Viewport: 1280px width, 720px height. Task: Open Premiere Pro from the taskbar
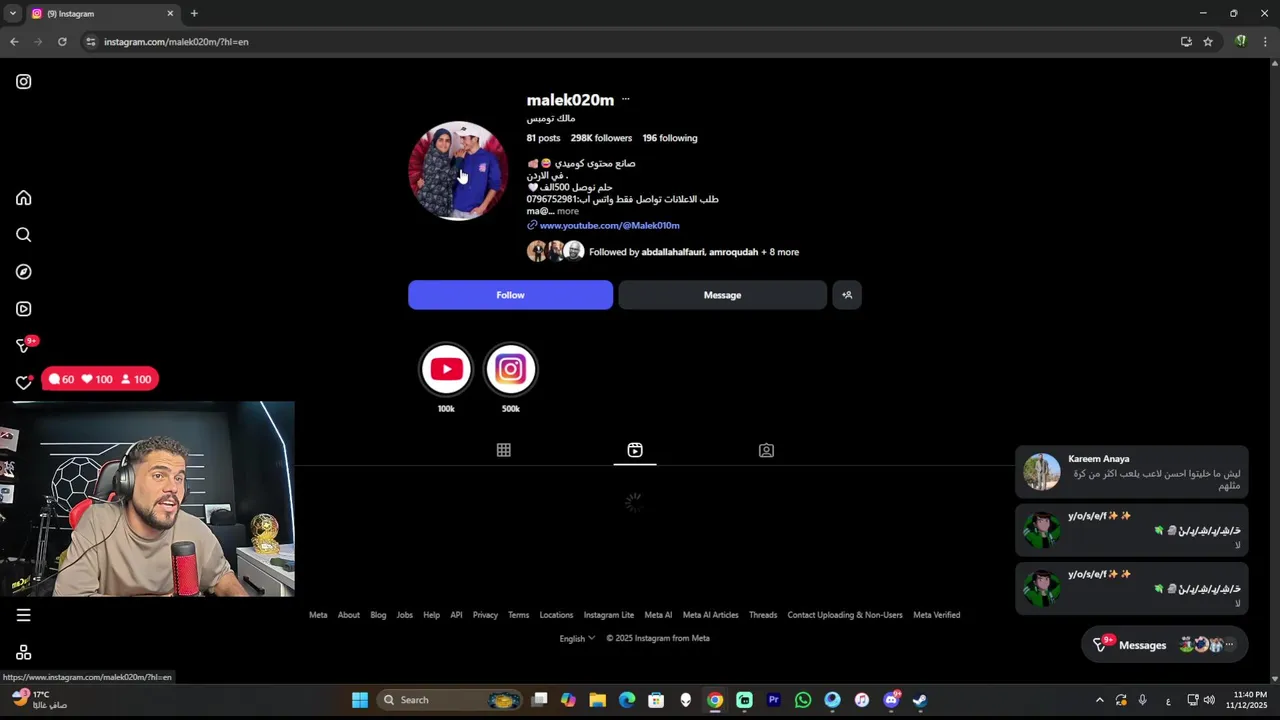coord(774,700)
